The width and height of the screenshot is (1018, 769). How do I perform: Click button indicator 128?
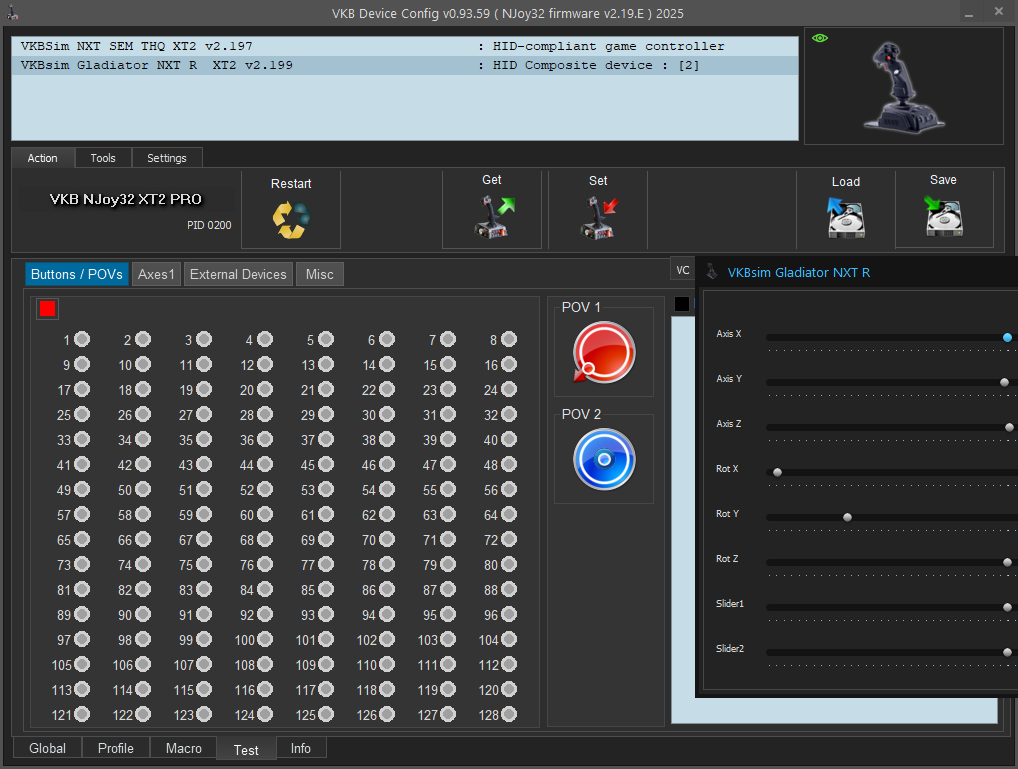pos(509,714)
